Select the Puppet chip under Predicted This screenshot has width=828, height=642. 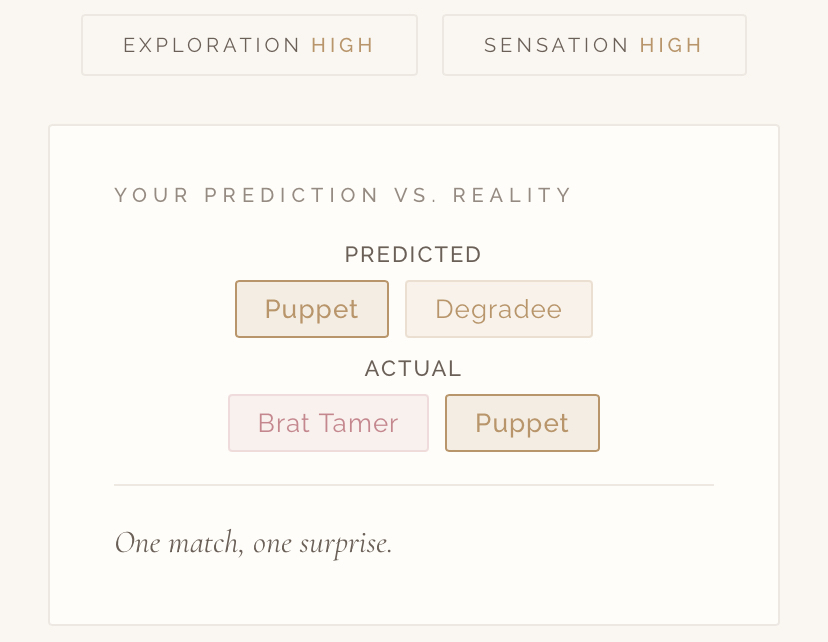312,309
